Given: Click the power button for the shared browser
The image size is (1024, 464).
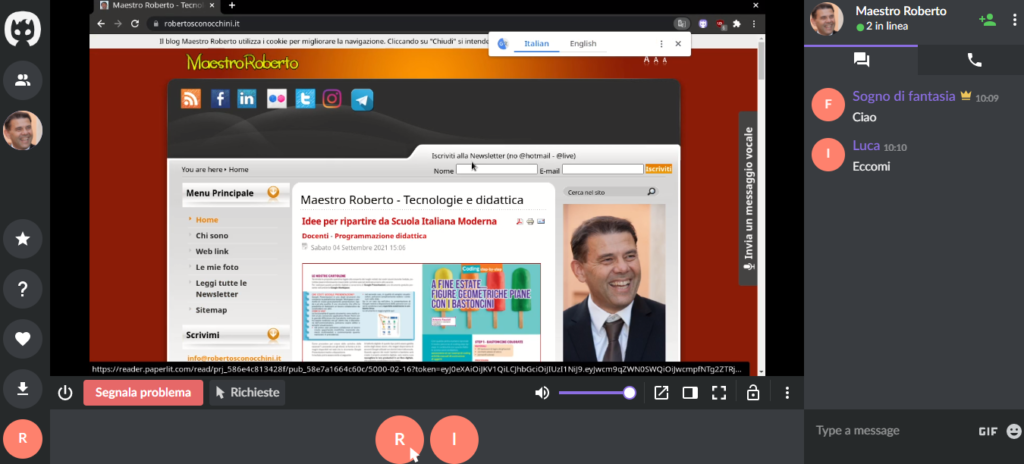Looking at the screenshot, I should tap(65, 392).
